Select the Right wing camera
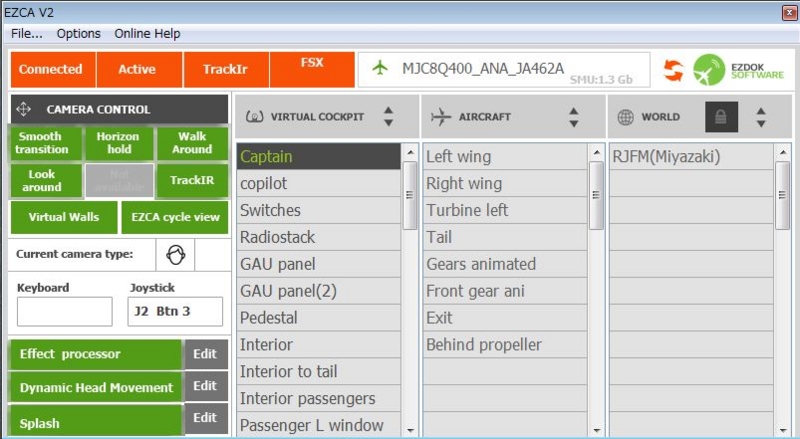Viewport: 800px width, 439px height. 505,183
